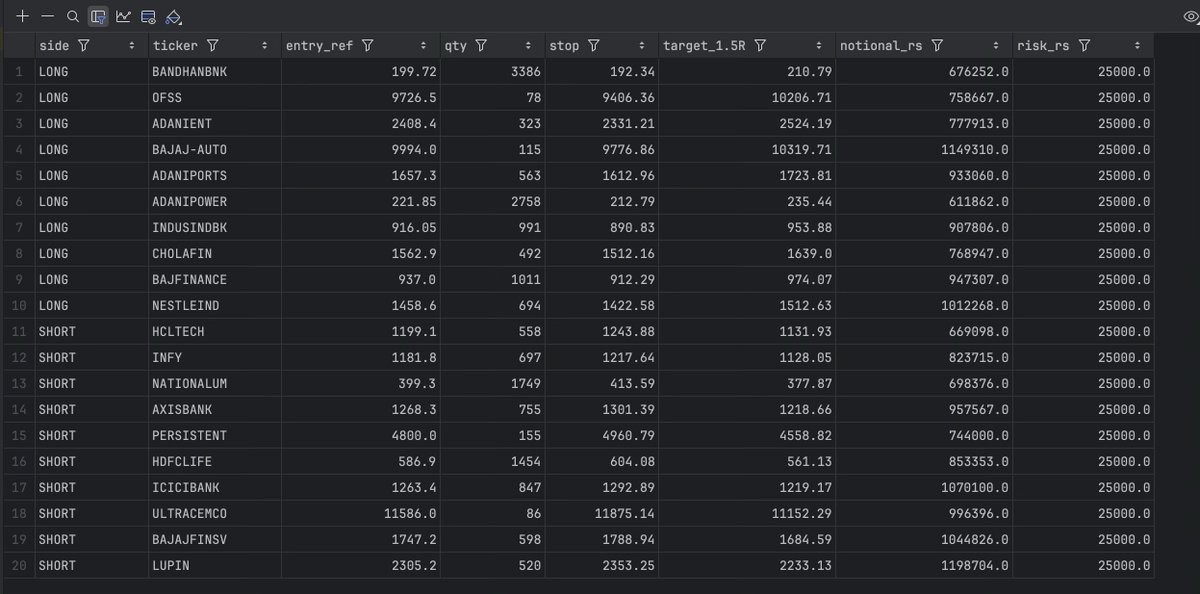Click the filter icon on side column
The image size is (1200, 594).
(83, 46)
